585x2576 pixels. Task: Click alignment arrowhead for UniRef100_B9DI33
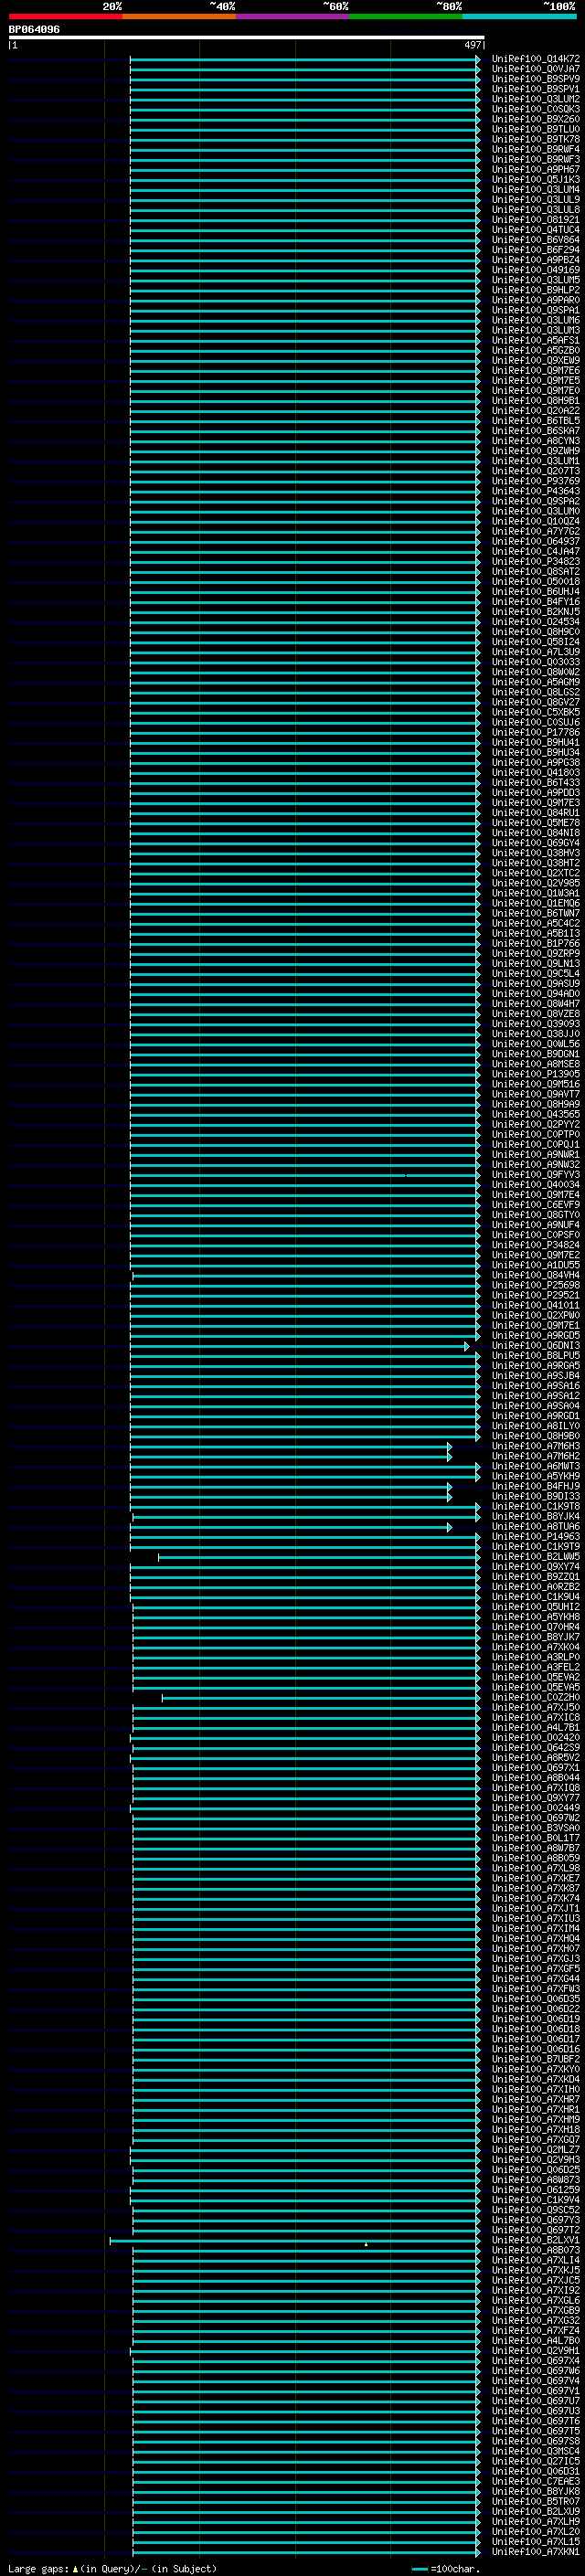pyautogui.click(x=449, y=1497)
